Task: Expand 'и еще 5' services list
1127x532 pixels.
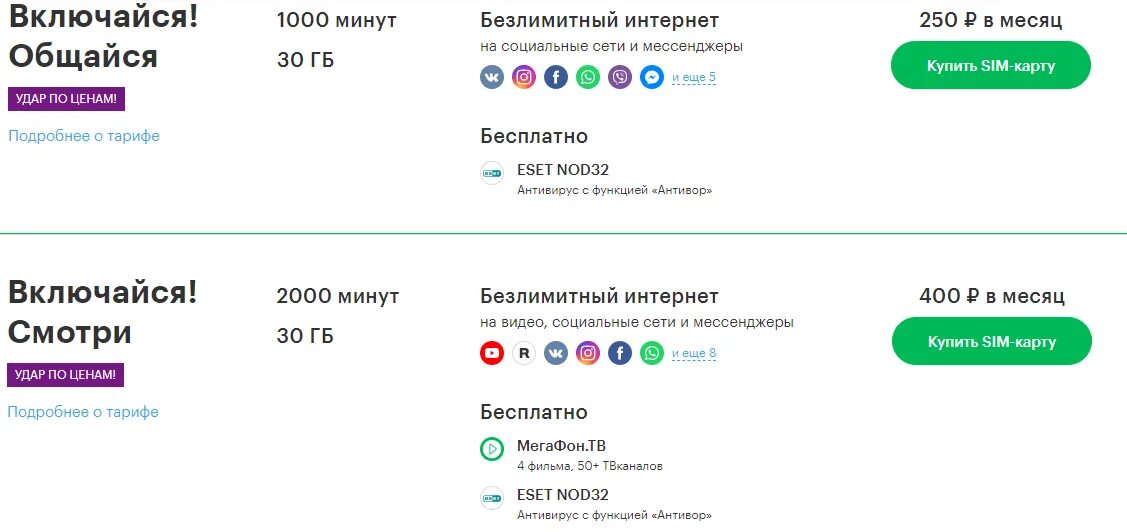Action: 694,78
